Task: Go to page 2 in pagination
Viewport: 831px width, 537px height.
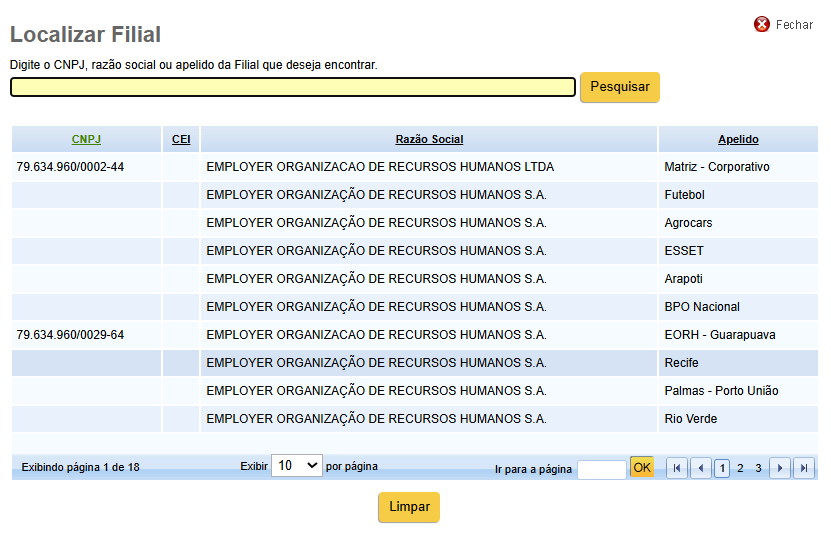Action: pyautogui.click(x=740, y=468)
